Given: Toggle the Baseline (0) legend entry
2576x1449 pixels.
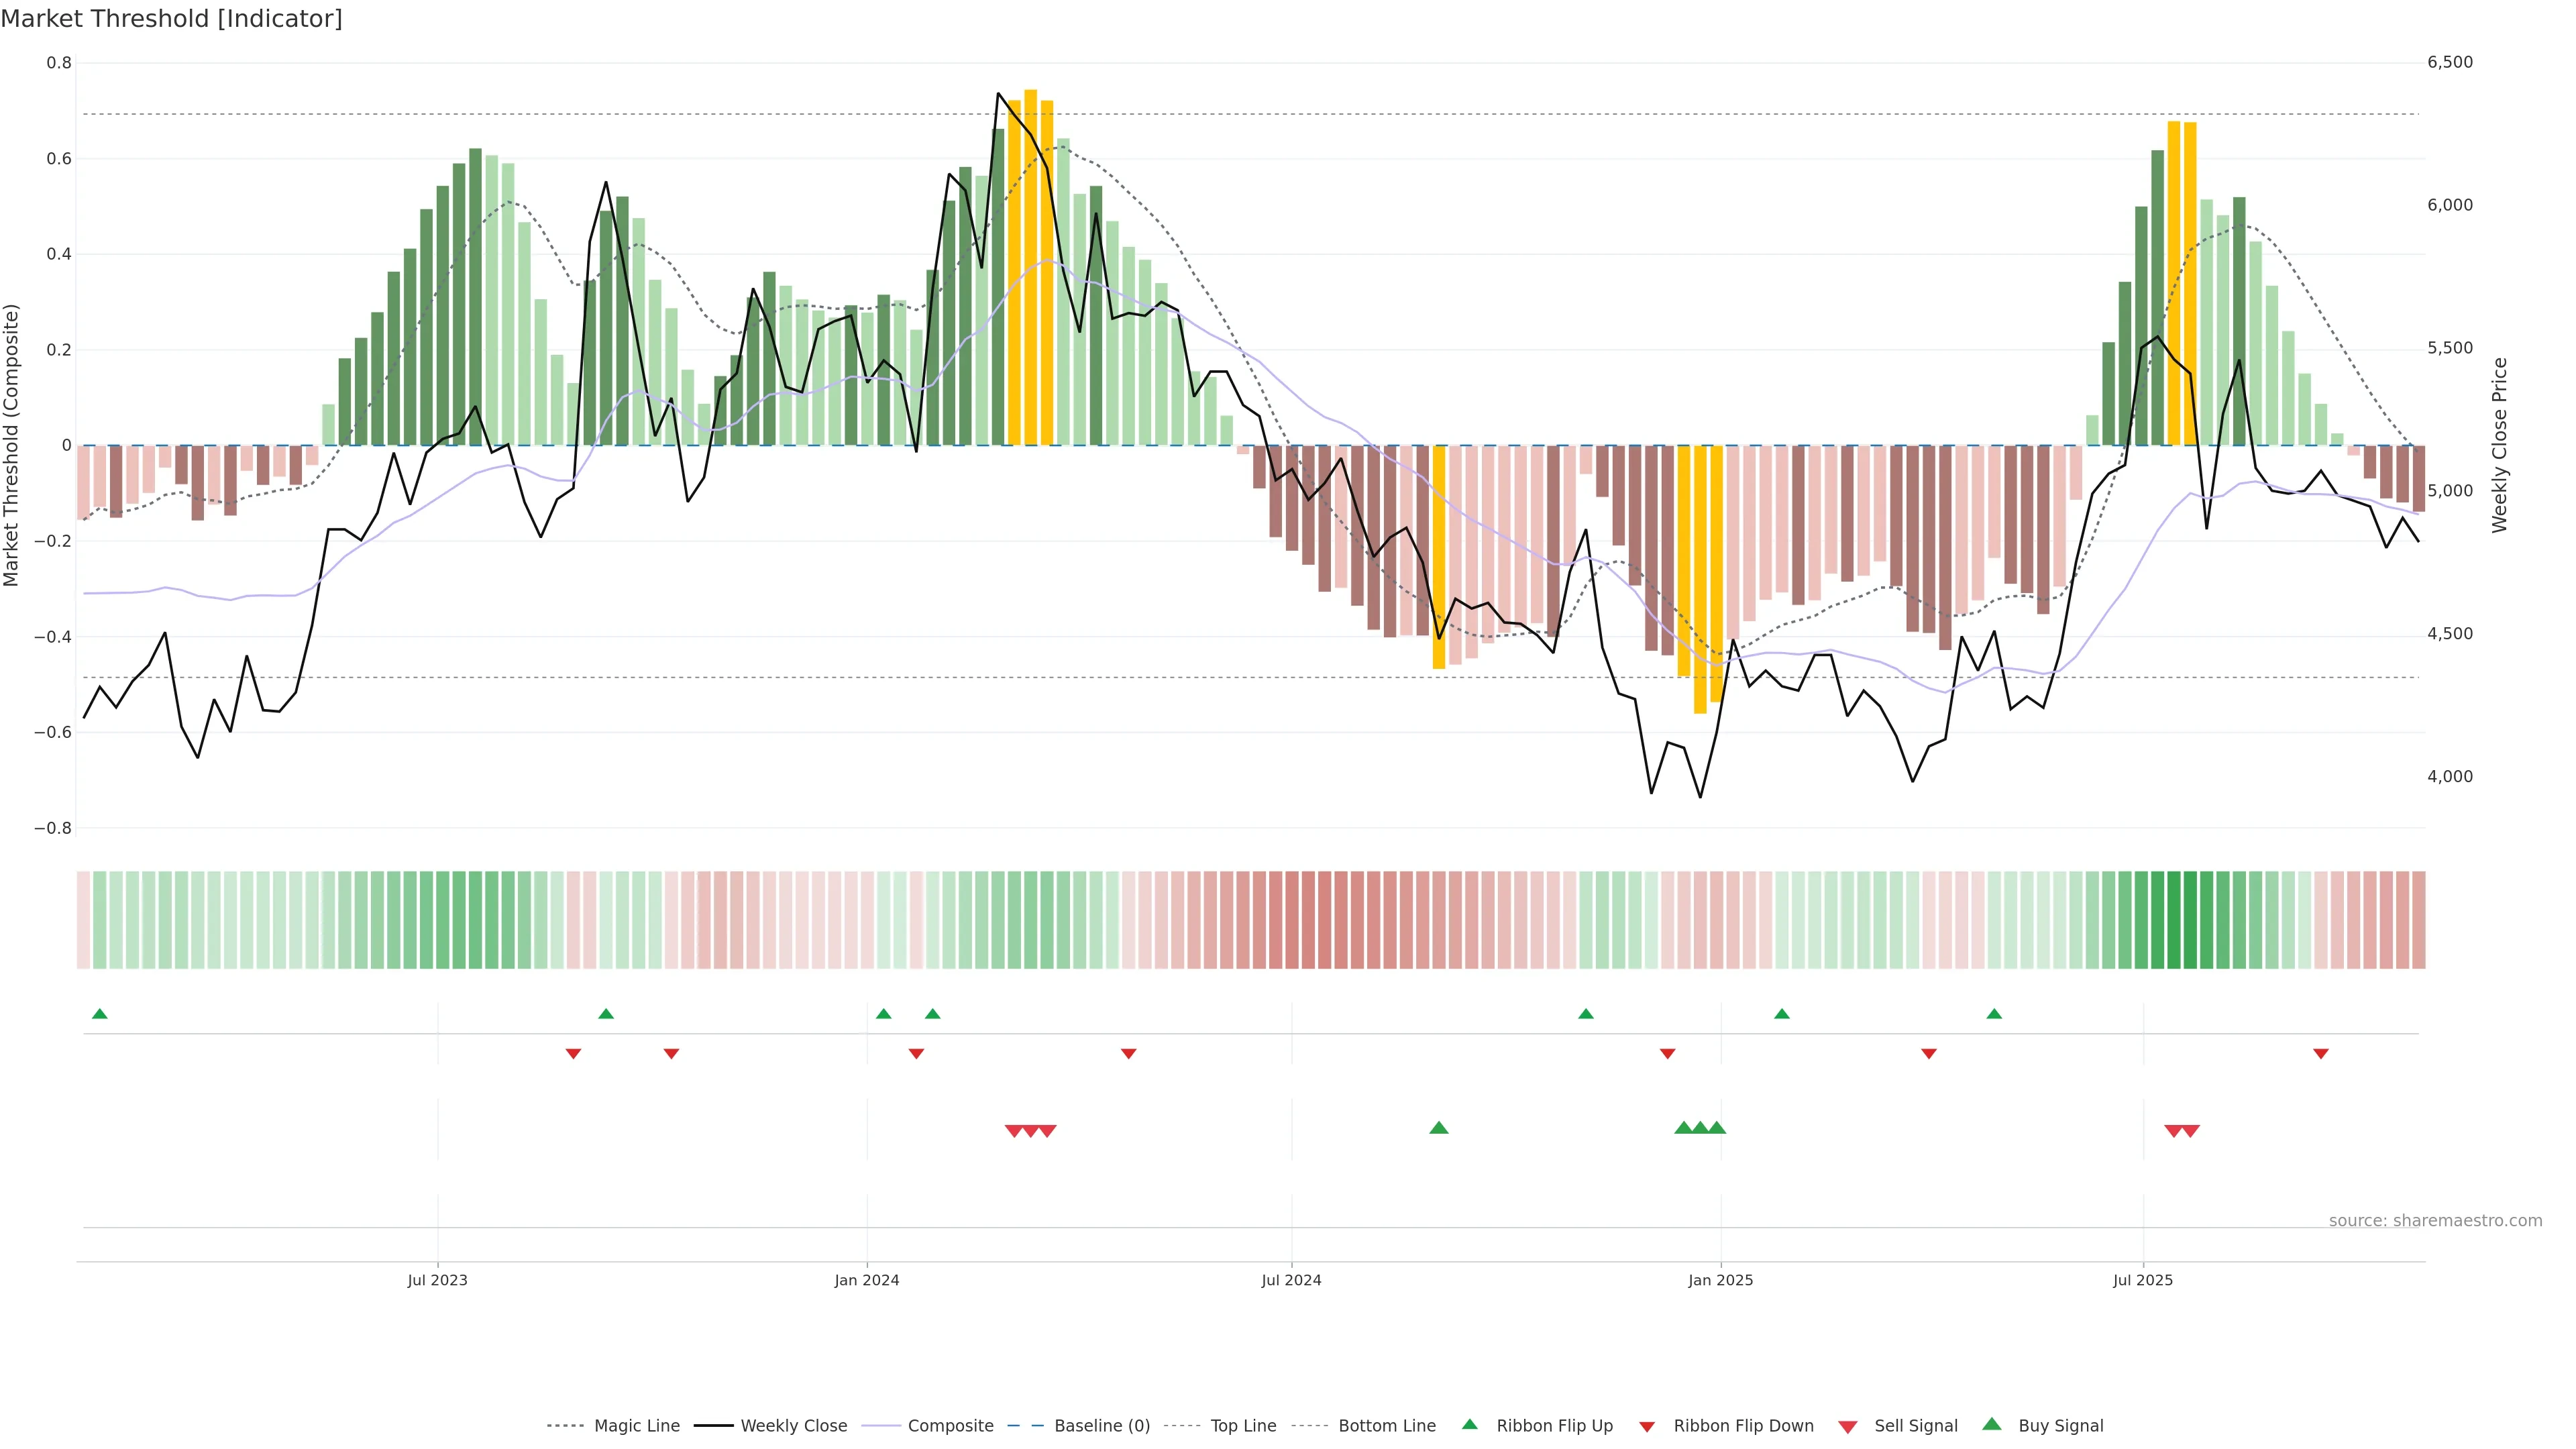Looking at the screenshot, I should (x=1102, y=1426).
